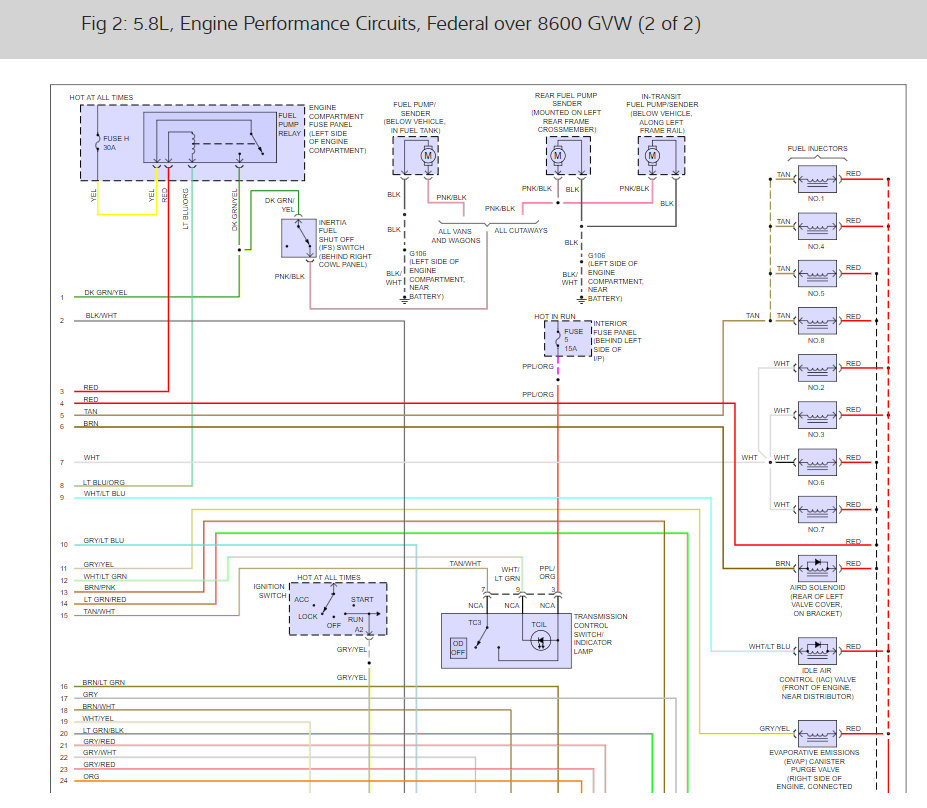Viewport: 927px width, 808px height.
Task: Click wire 16 'BRN/LT GRN' label
Action: click(103, 683)
